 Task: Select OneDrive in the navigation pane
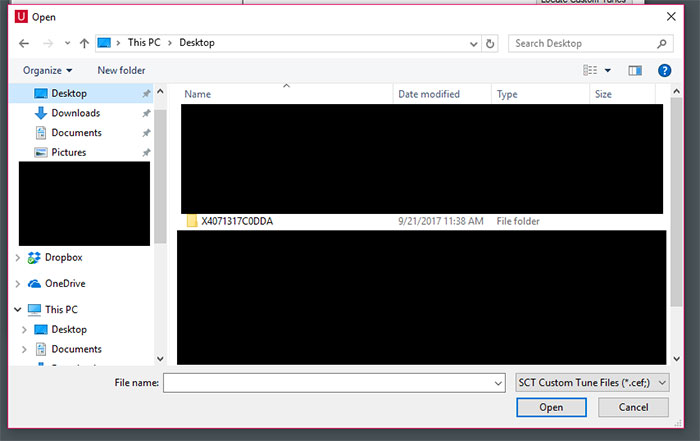pos(65,283)
